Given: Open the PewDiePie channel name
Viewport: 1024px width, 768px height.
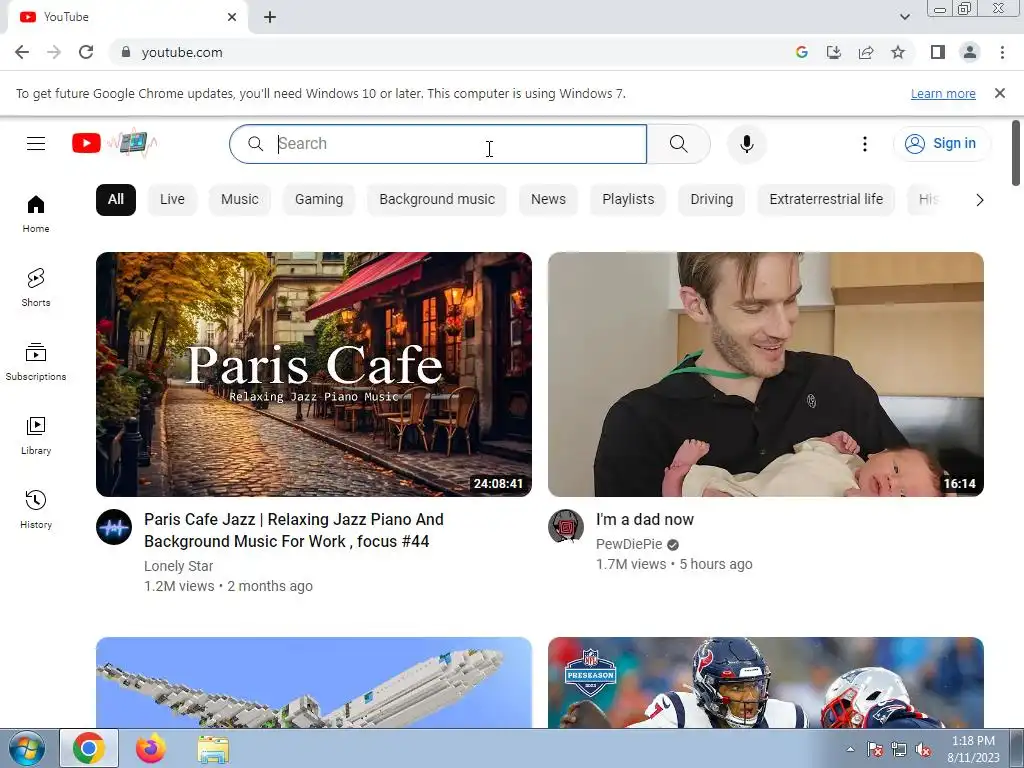Looking at the screenshot, I should (x=629, y=544).
